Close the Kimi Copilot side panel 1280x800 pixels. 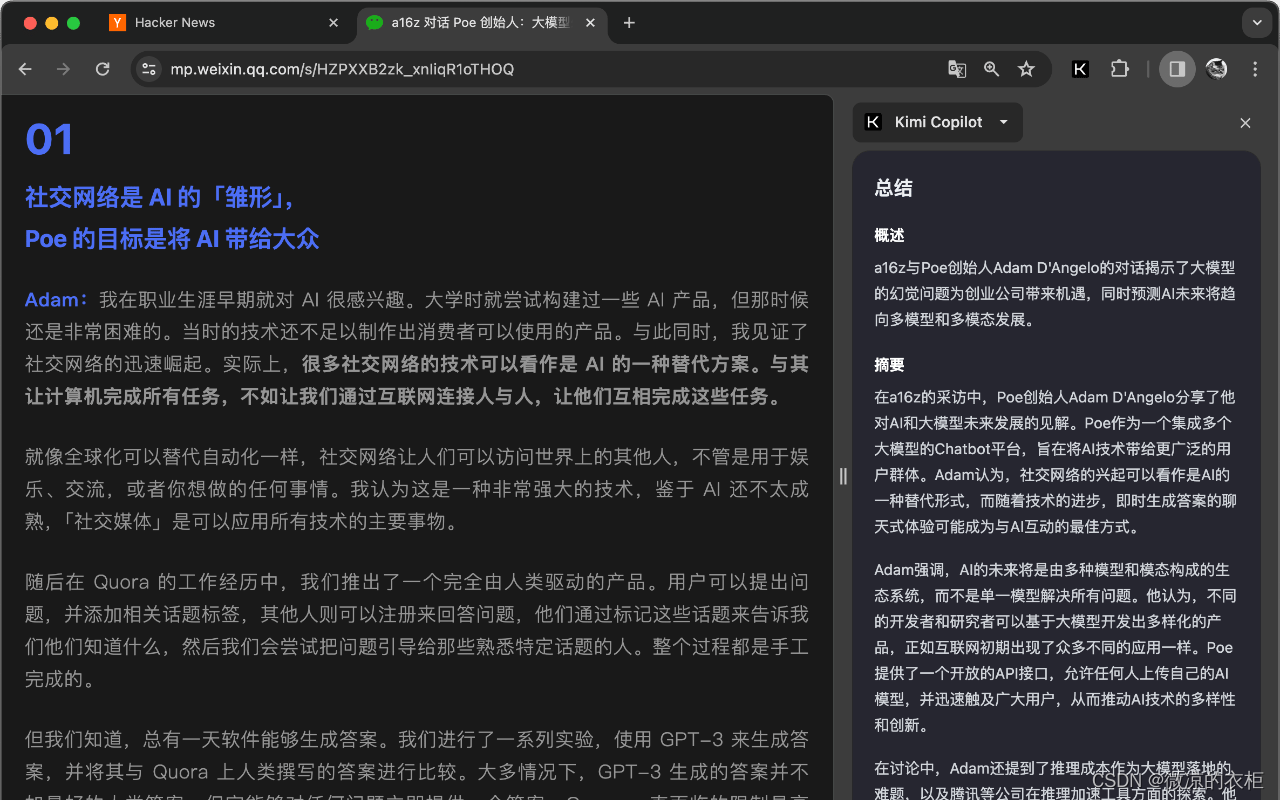coord(1245,123)
